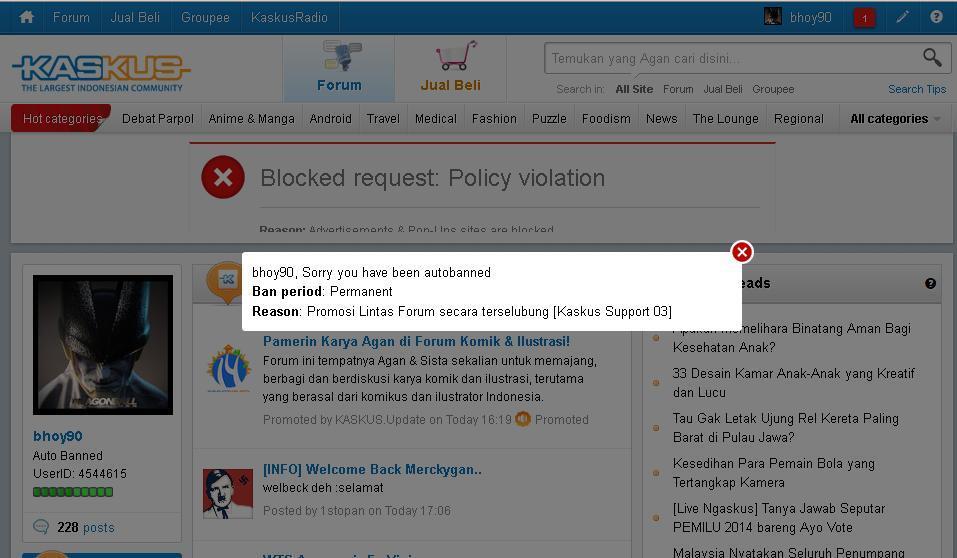Open the Forum tab with chat icon
Image resolution: width=957 pixels, height=558 pixels.
pyautogui.click(x=339, y=67)
